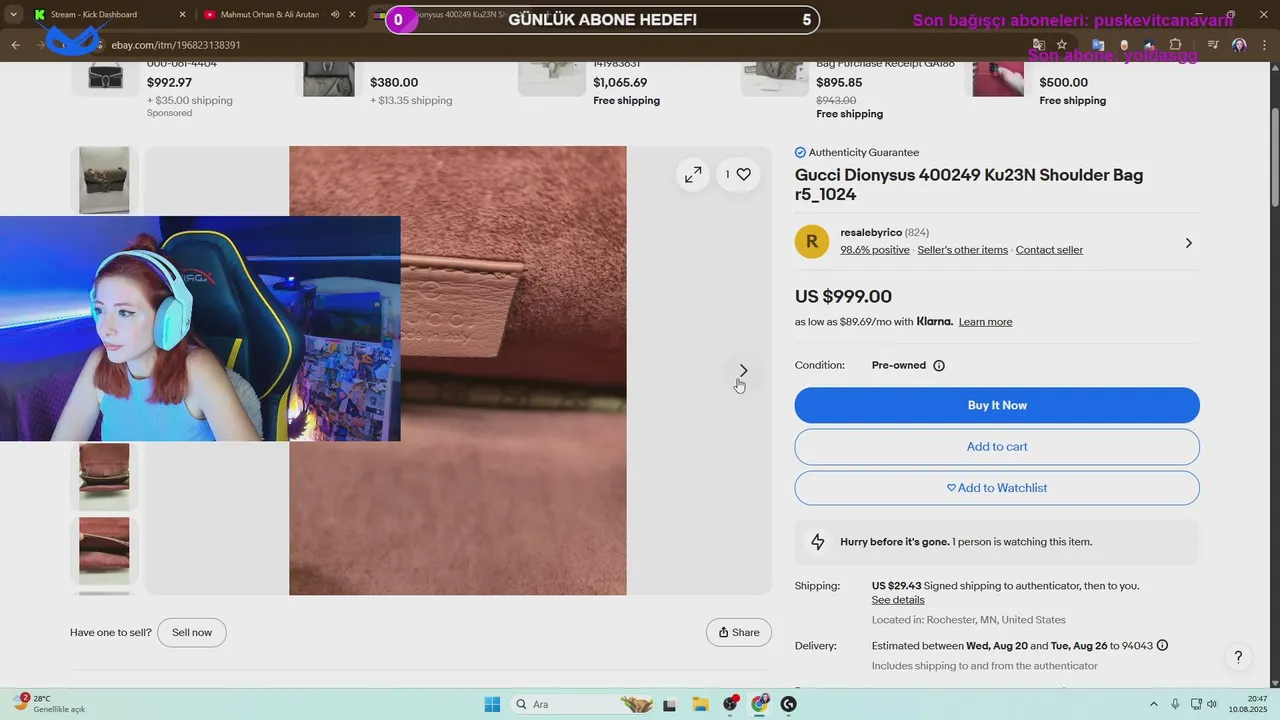The width and height of the screenshot is (1280, 720).
Task: Click Windows taskbar search box Ara
Action: (x=582, y=704)
